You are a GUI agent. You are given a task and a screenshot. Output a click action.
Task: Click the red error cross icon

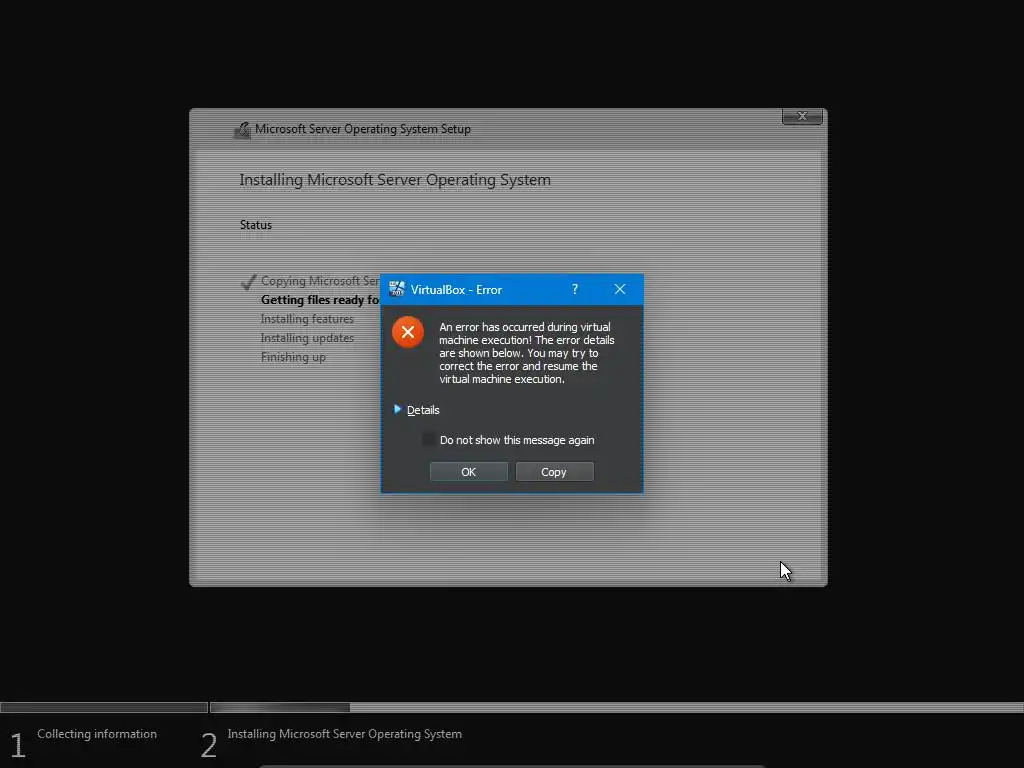408,332
